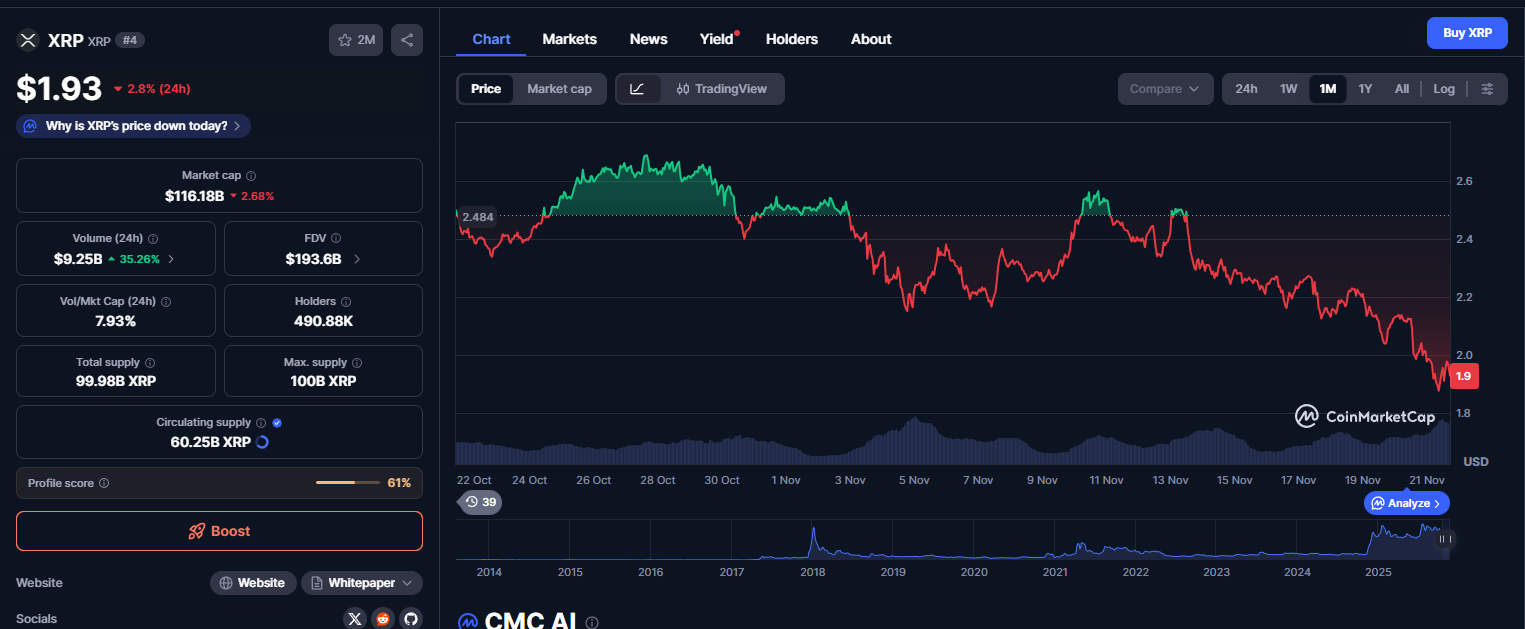The image size is (1525, 629).
Task: Switch to the Markets tab
Action: point(569,39)
